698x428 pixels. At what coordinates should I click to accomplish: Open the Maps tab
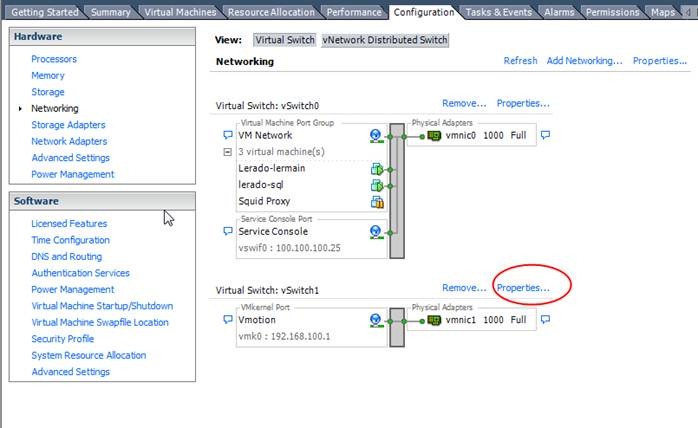click(x=663, y=12)
